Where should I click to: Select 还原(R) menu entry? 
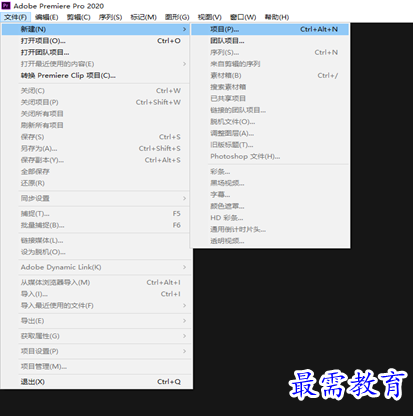96,183
